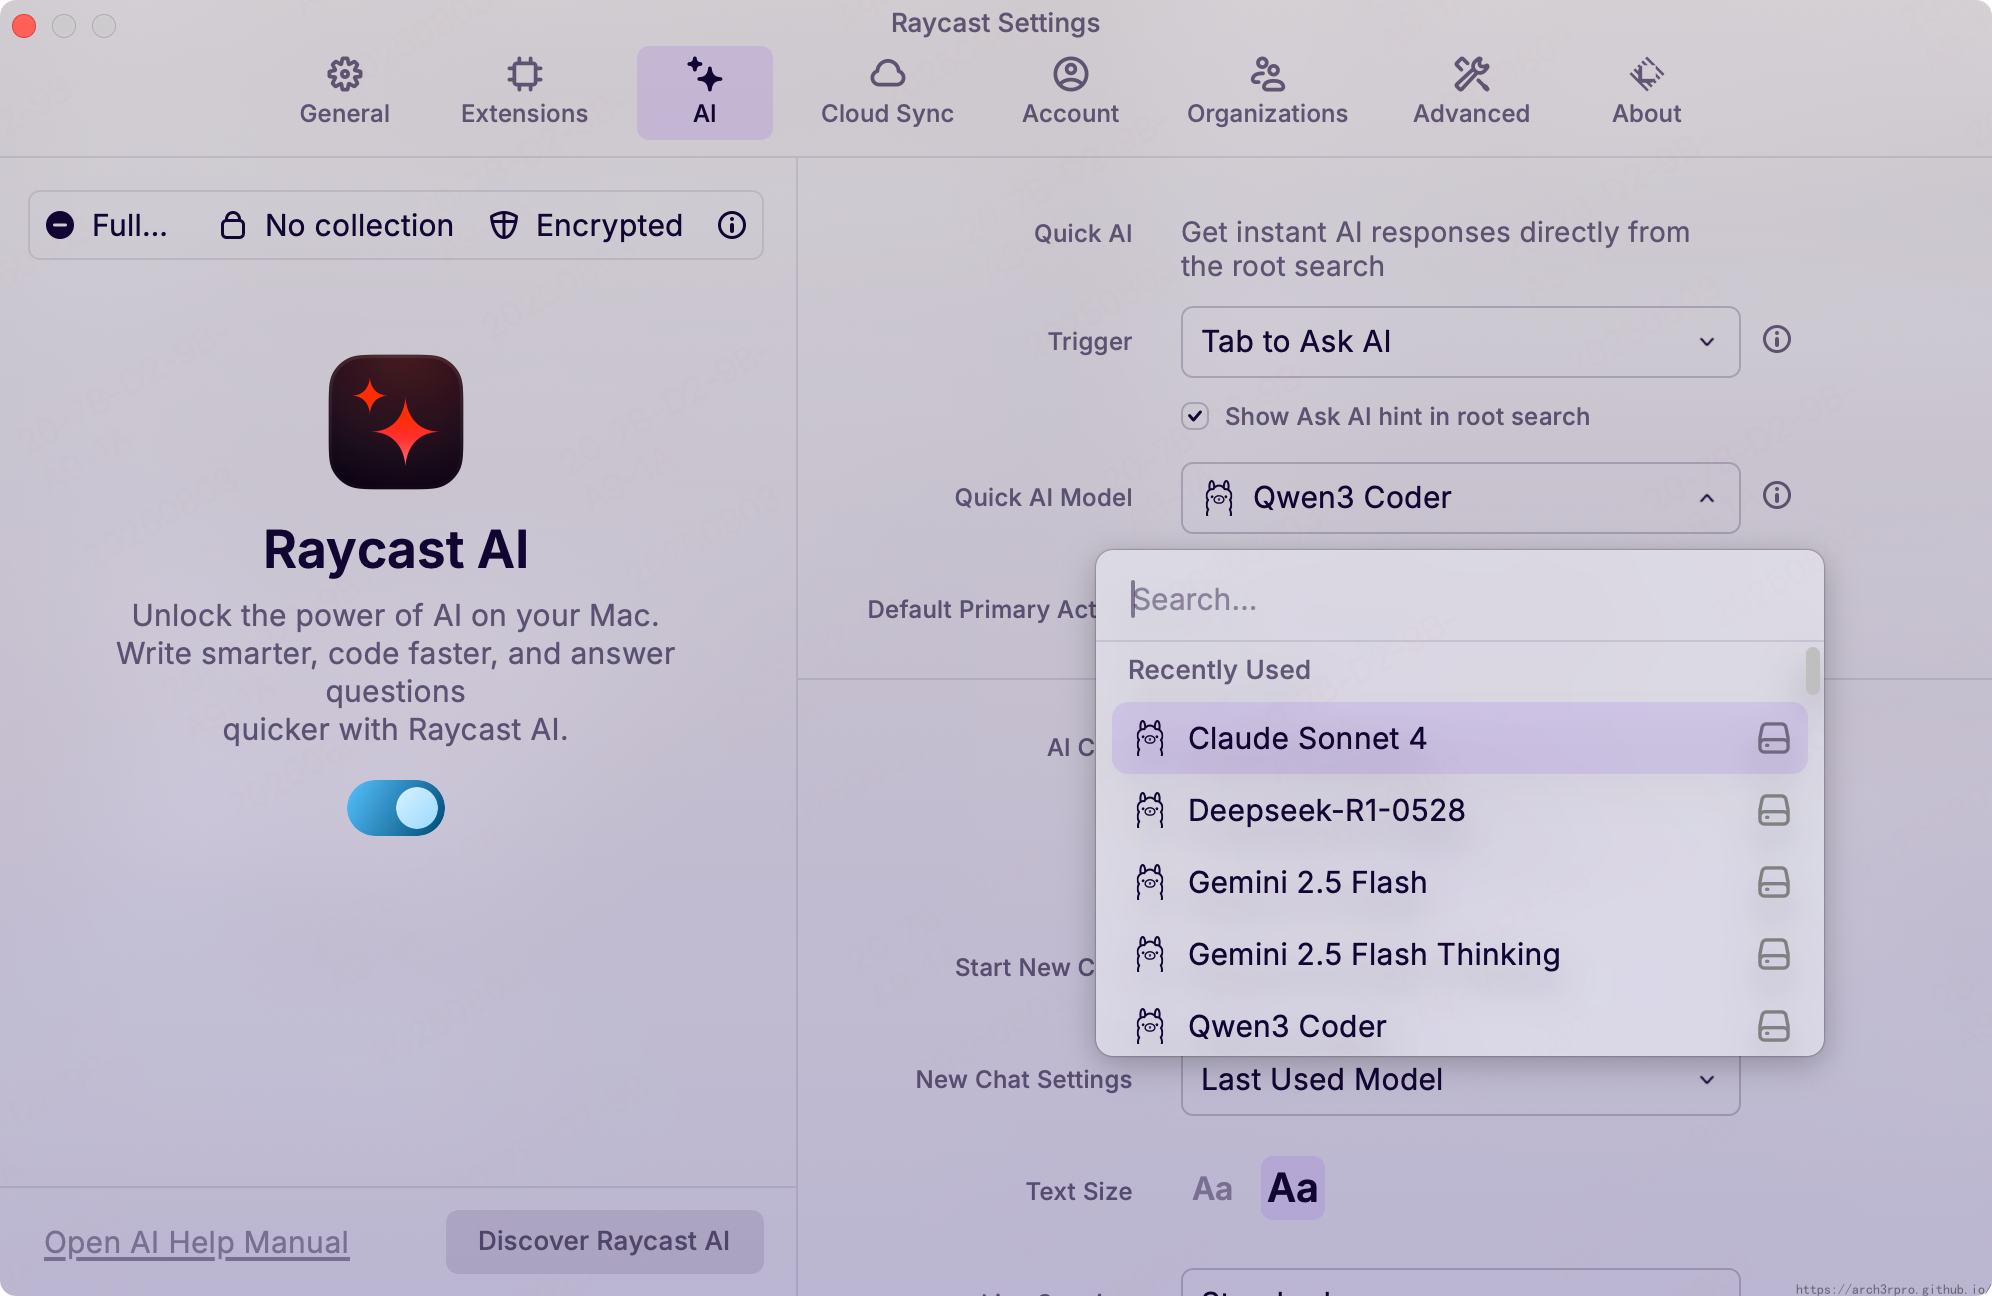This screenshot has height=1296, width=1992.
Task: Expand the Last Used Model dropdown
Action: pos(1459,1080)
